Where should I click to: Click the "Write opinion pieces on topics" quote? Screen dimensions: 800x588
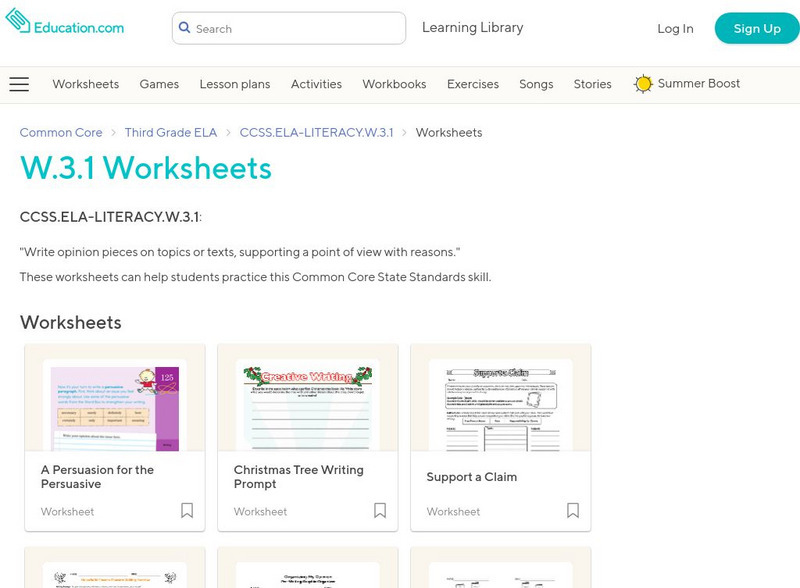(x=240, y=252)
